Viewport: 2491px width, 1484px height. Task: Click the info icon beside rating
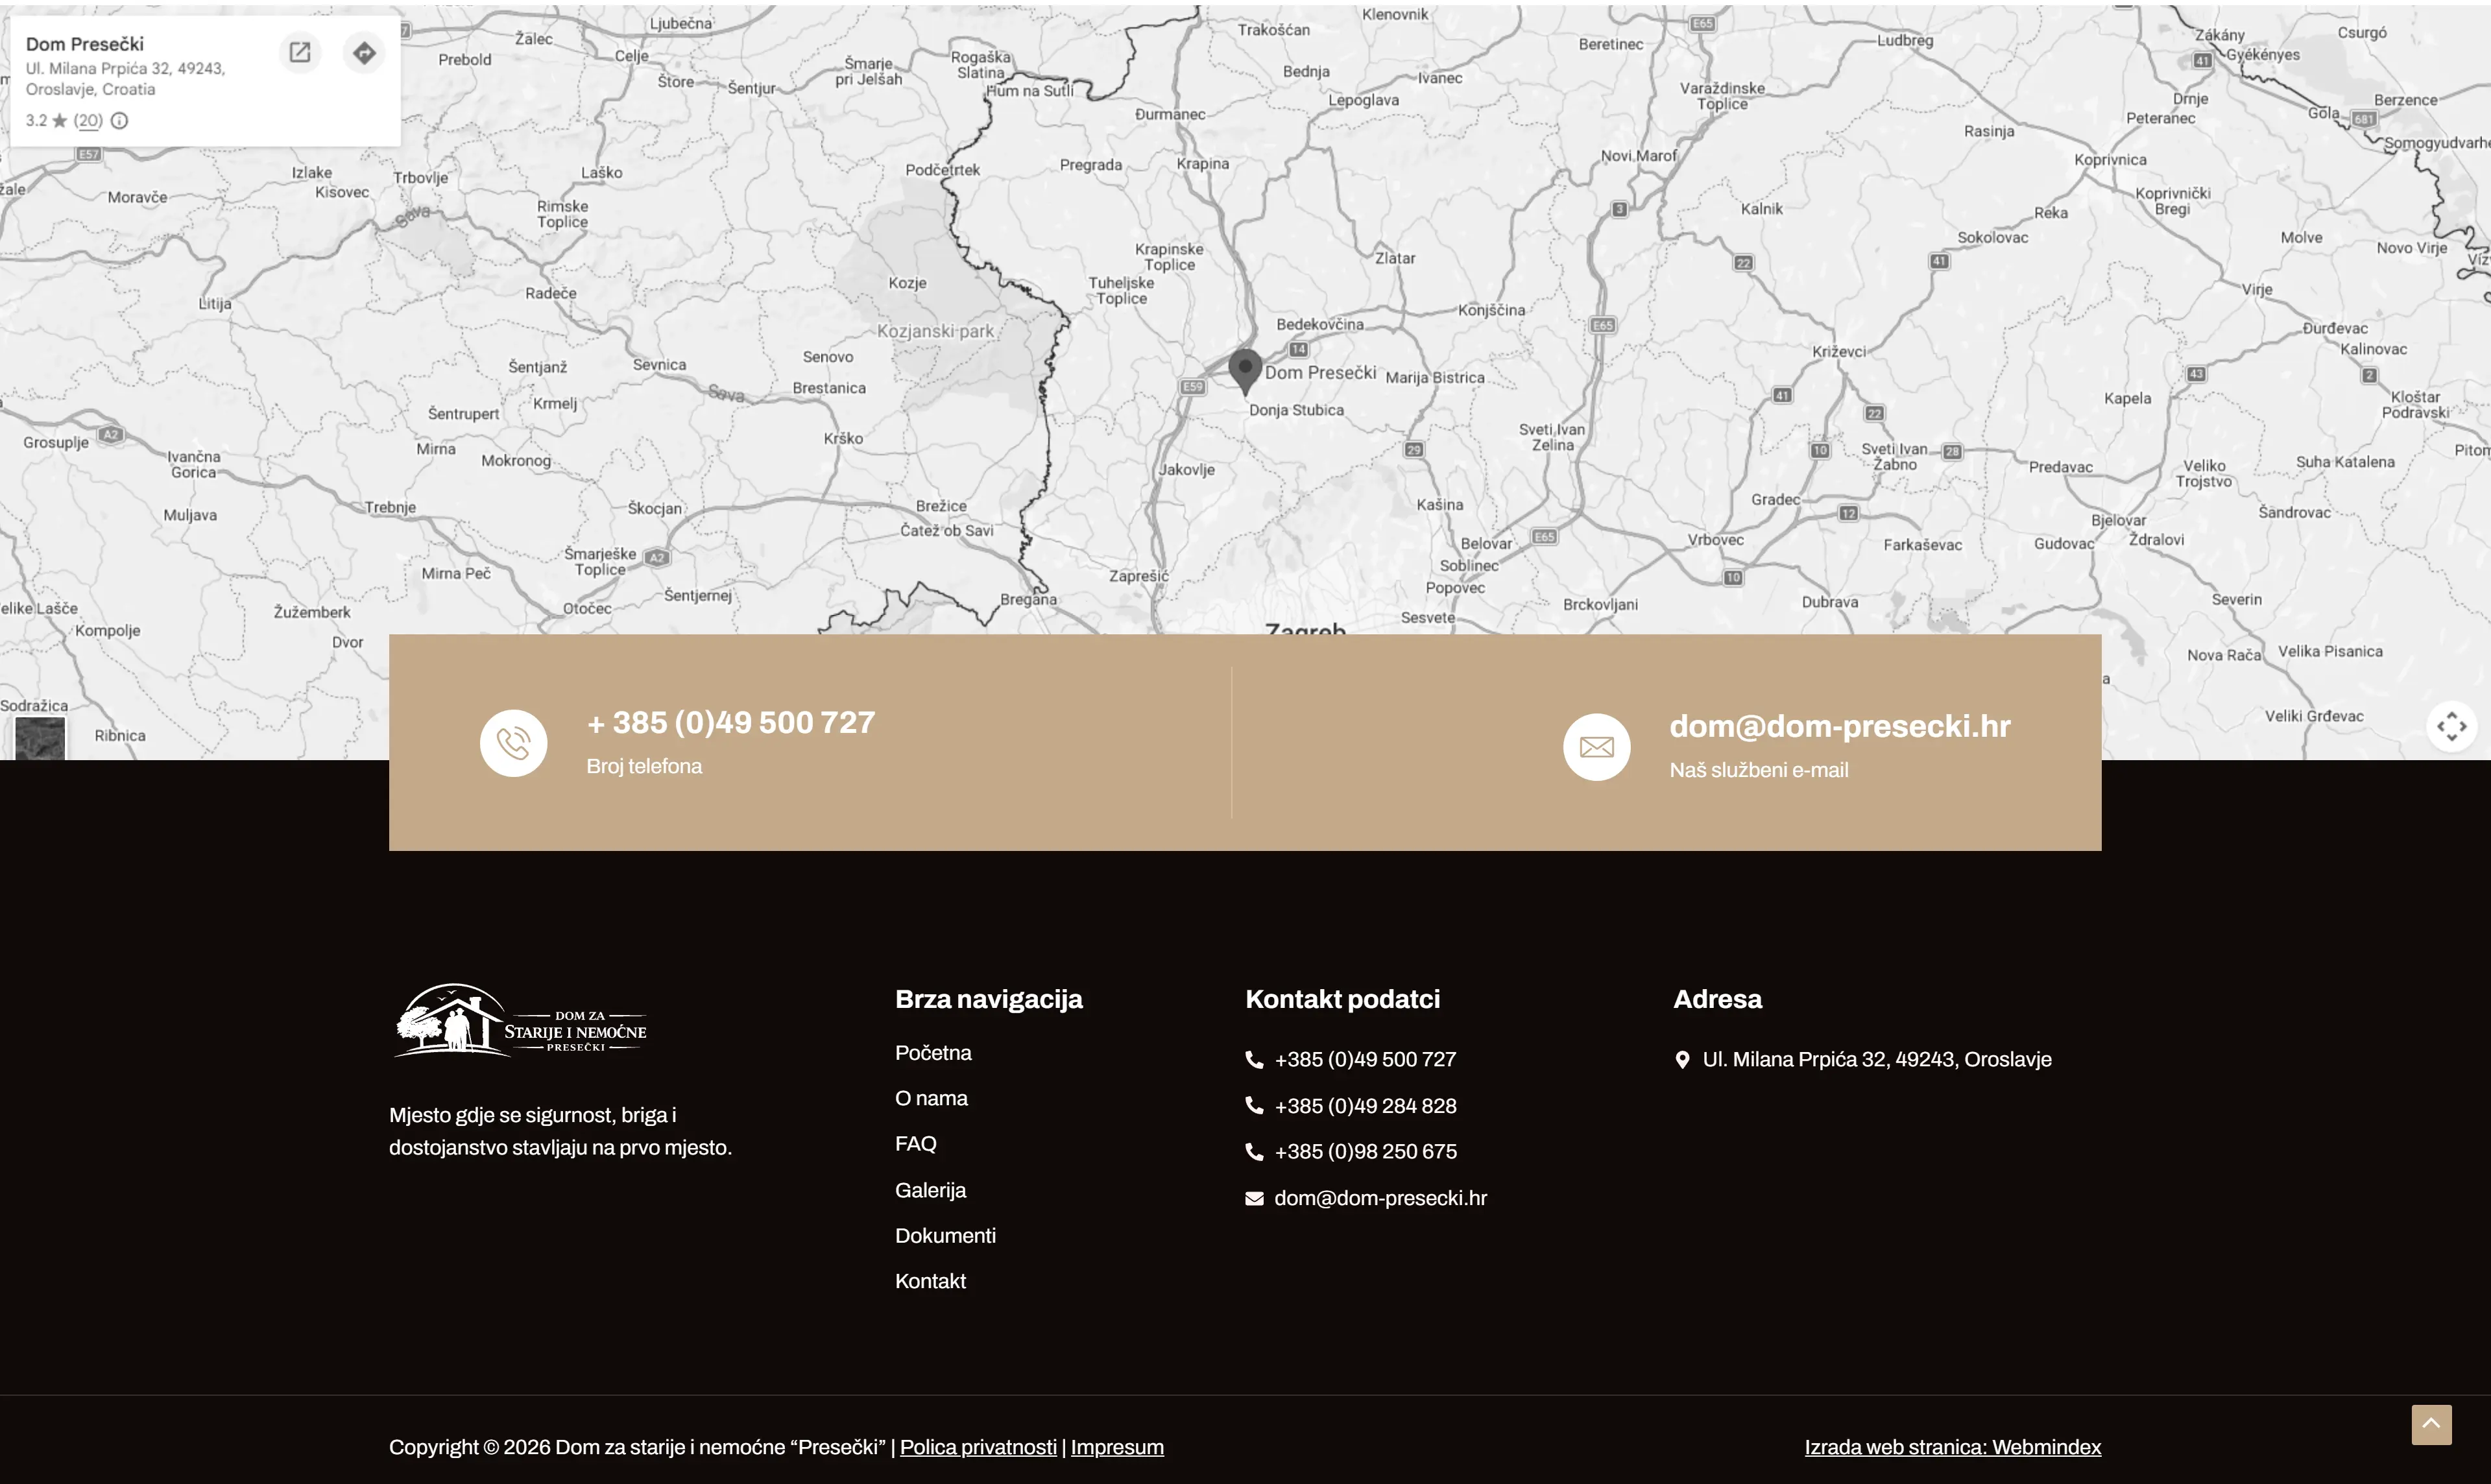[119, 121]
